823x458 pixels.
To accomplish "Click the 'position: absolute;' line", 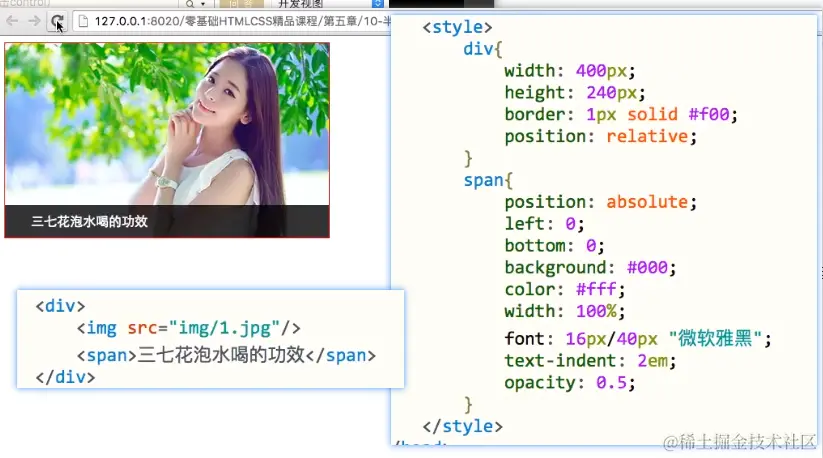I will click(600, 203).
